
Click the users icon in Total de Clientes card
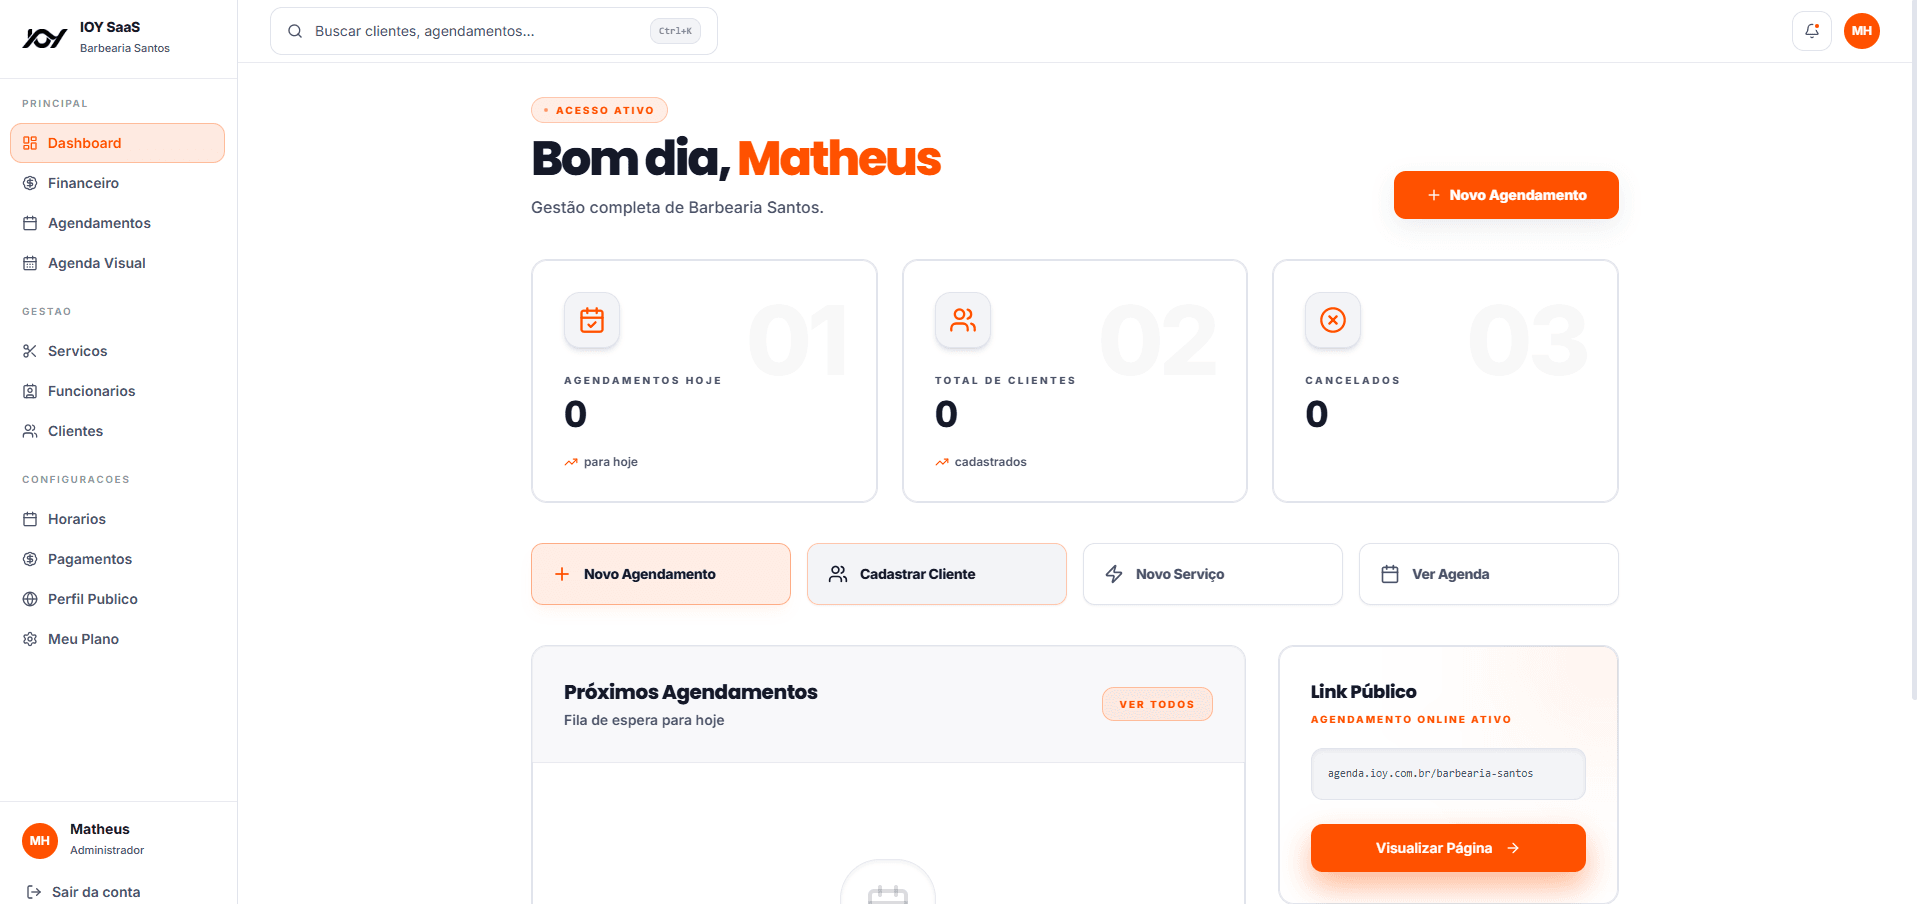coord(962,320)
